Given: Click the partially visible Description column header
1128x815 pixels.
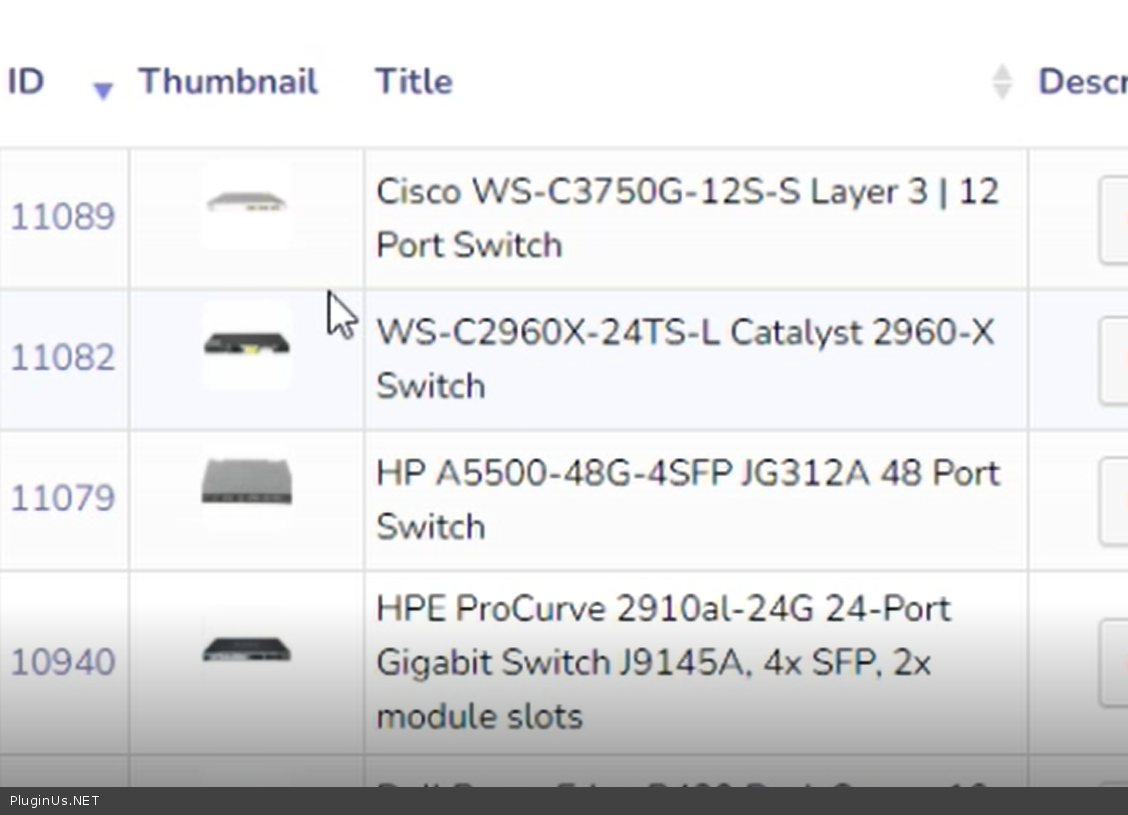Looking at the screenshot, I should [1082, 81].
